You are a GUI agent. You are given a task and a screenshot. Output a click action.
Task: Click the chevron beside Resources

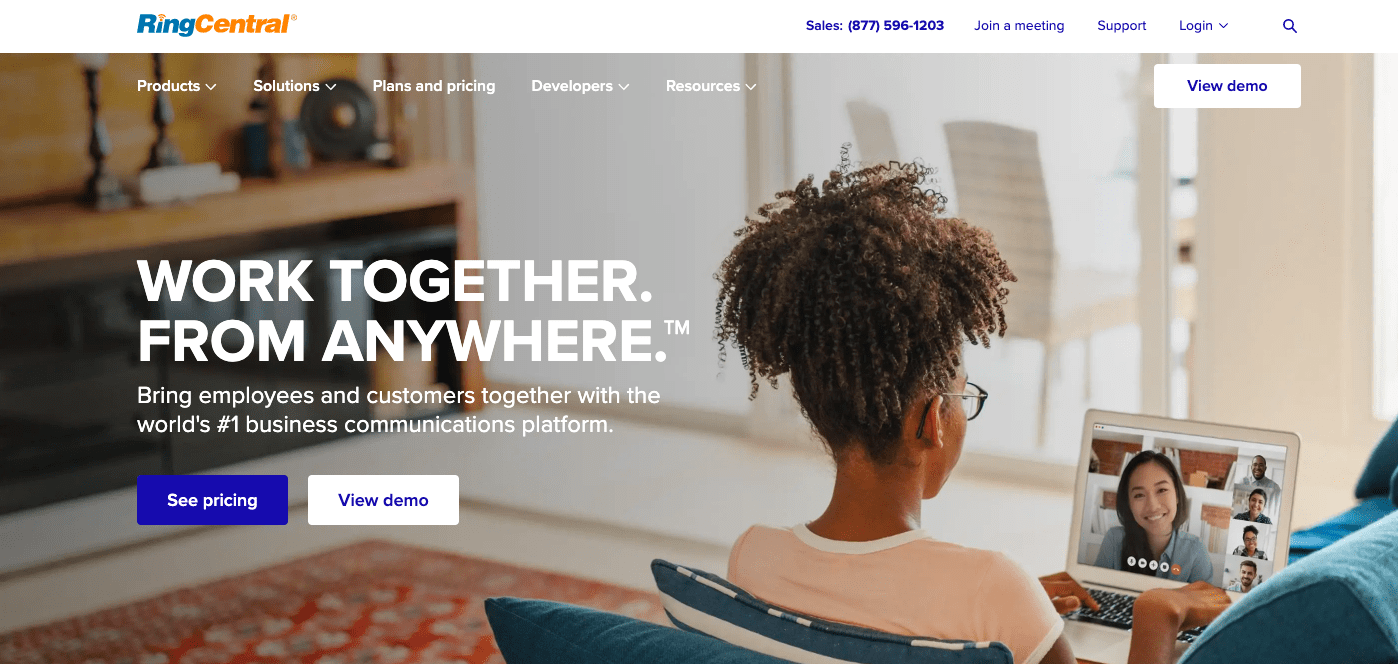pyautogui.click(x=751, y=87)
